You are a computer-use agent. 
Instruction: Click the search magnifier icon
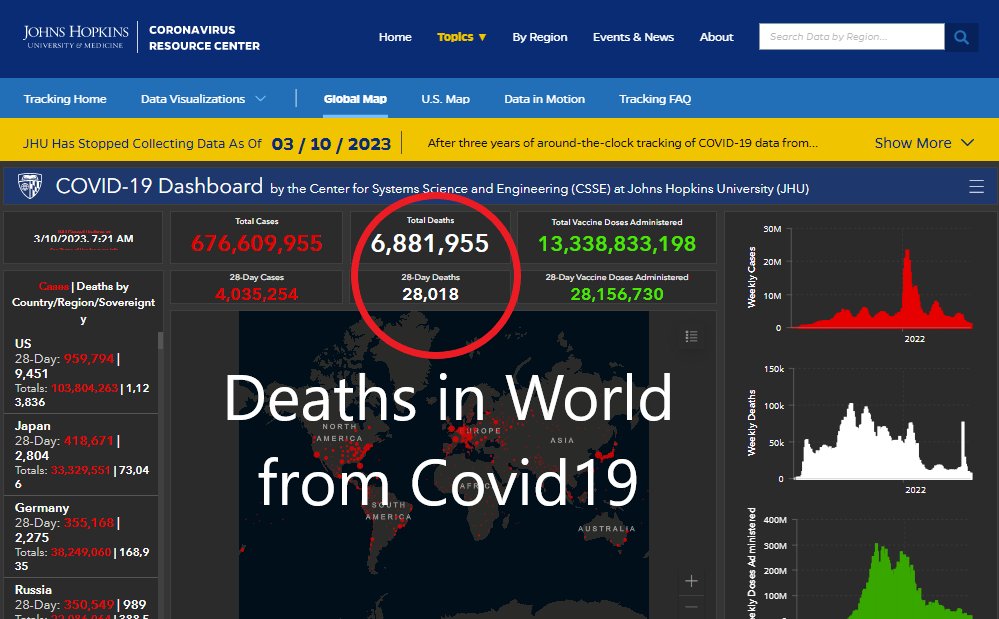961,36
